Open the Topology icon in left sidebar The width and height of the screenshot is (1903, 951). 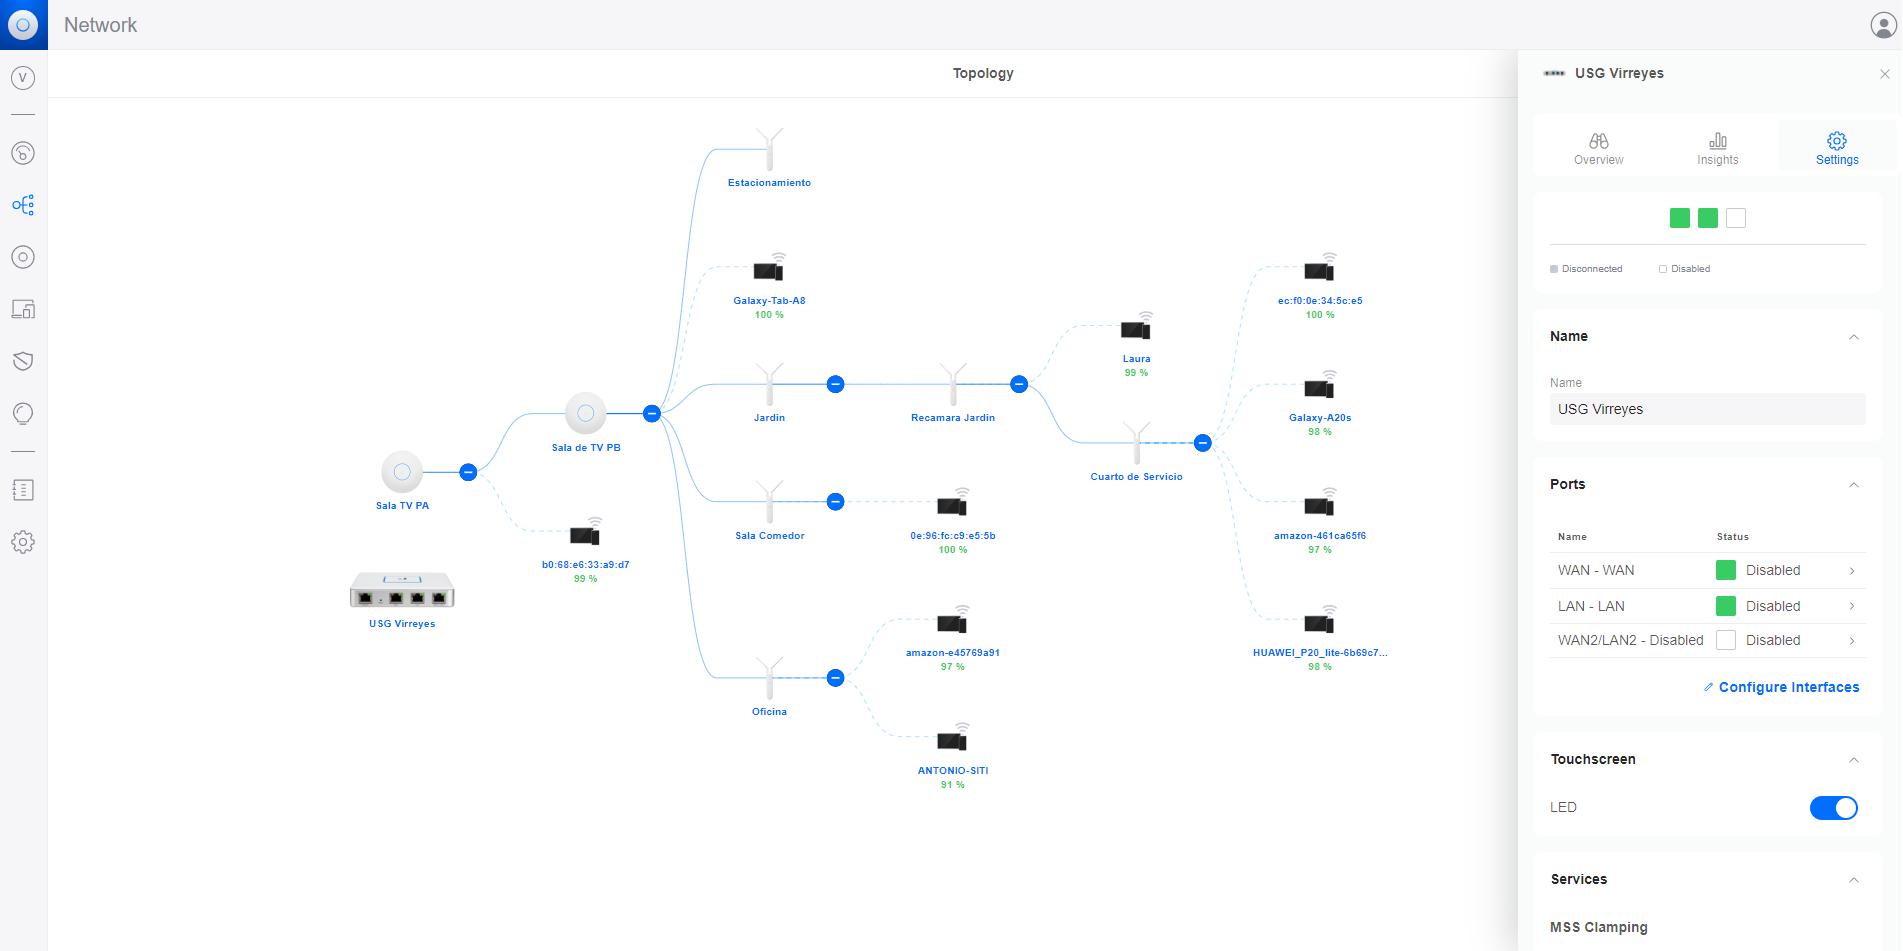tap(23, 205)
